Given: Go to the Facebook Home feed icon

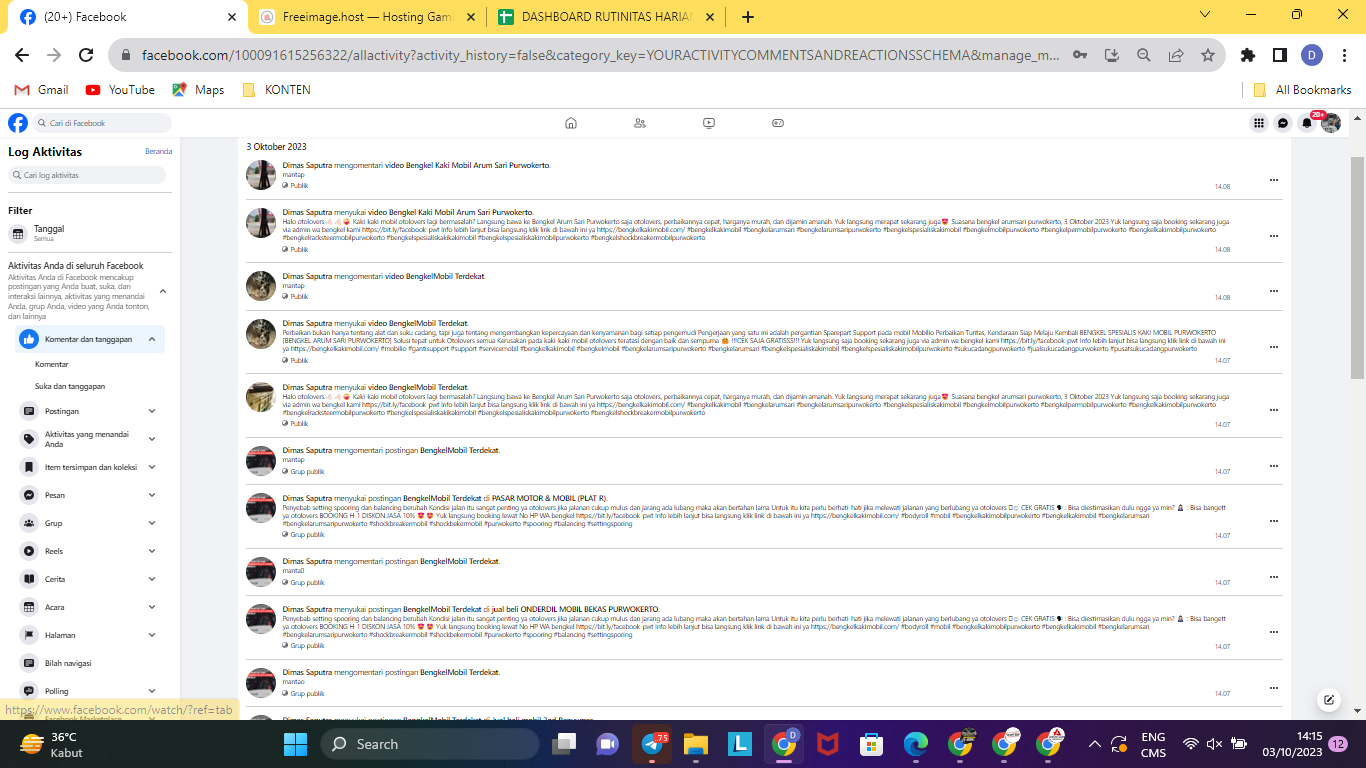Looking at the screenshot, I should 571,123.
